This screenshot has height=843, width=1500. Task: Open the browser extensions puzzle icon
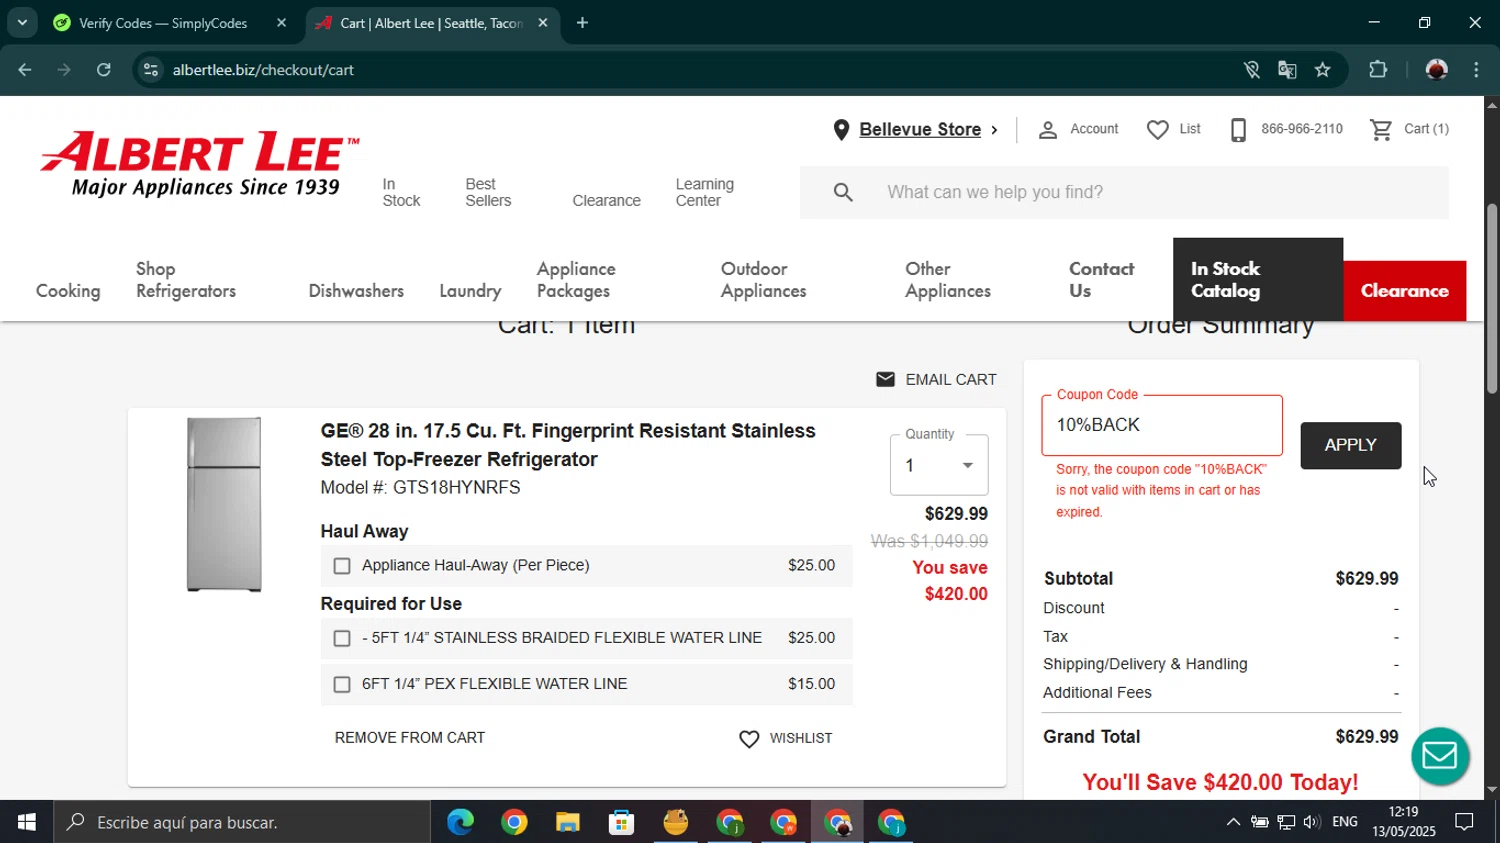click(1378, 69)
